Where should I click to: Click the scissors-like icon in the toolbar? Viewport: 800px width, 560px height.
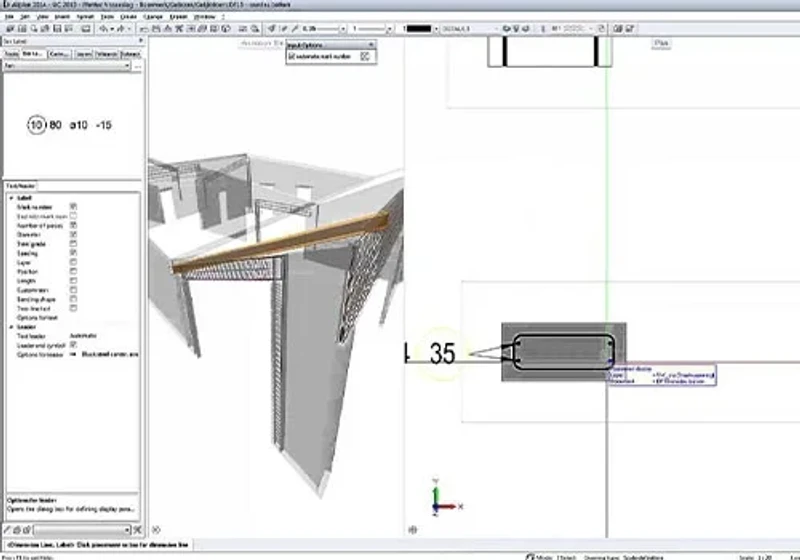click(x=179, y=29)
